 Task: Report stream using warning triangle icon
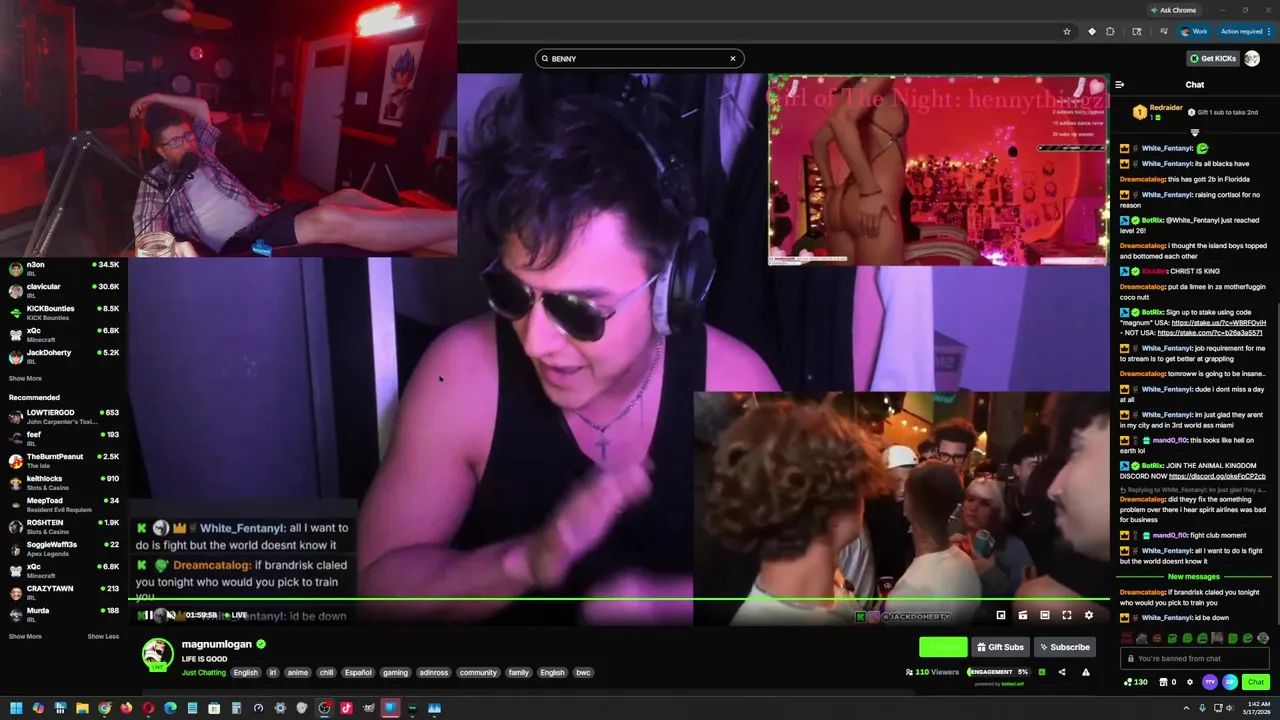pyautogui.click(x=1086, y=672)
